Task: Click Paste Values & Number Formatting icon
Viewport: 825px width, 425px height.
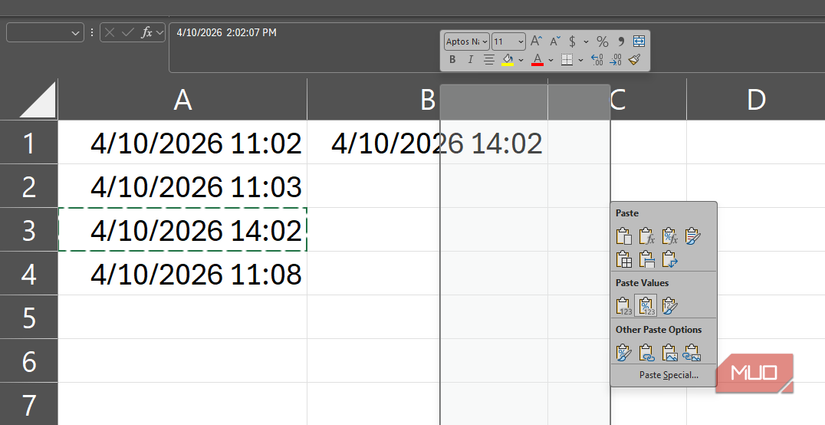Action: 646,306
